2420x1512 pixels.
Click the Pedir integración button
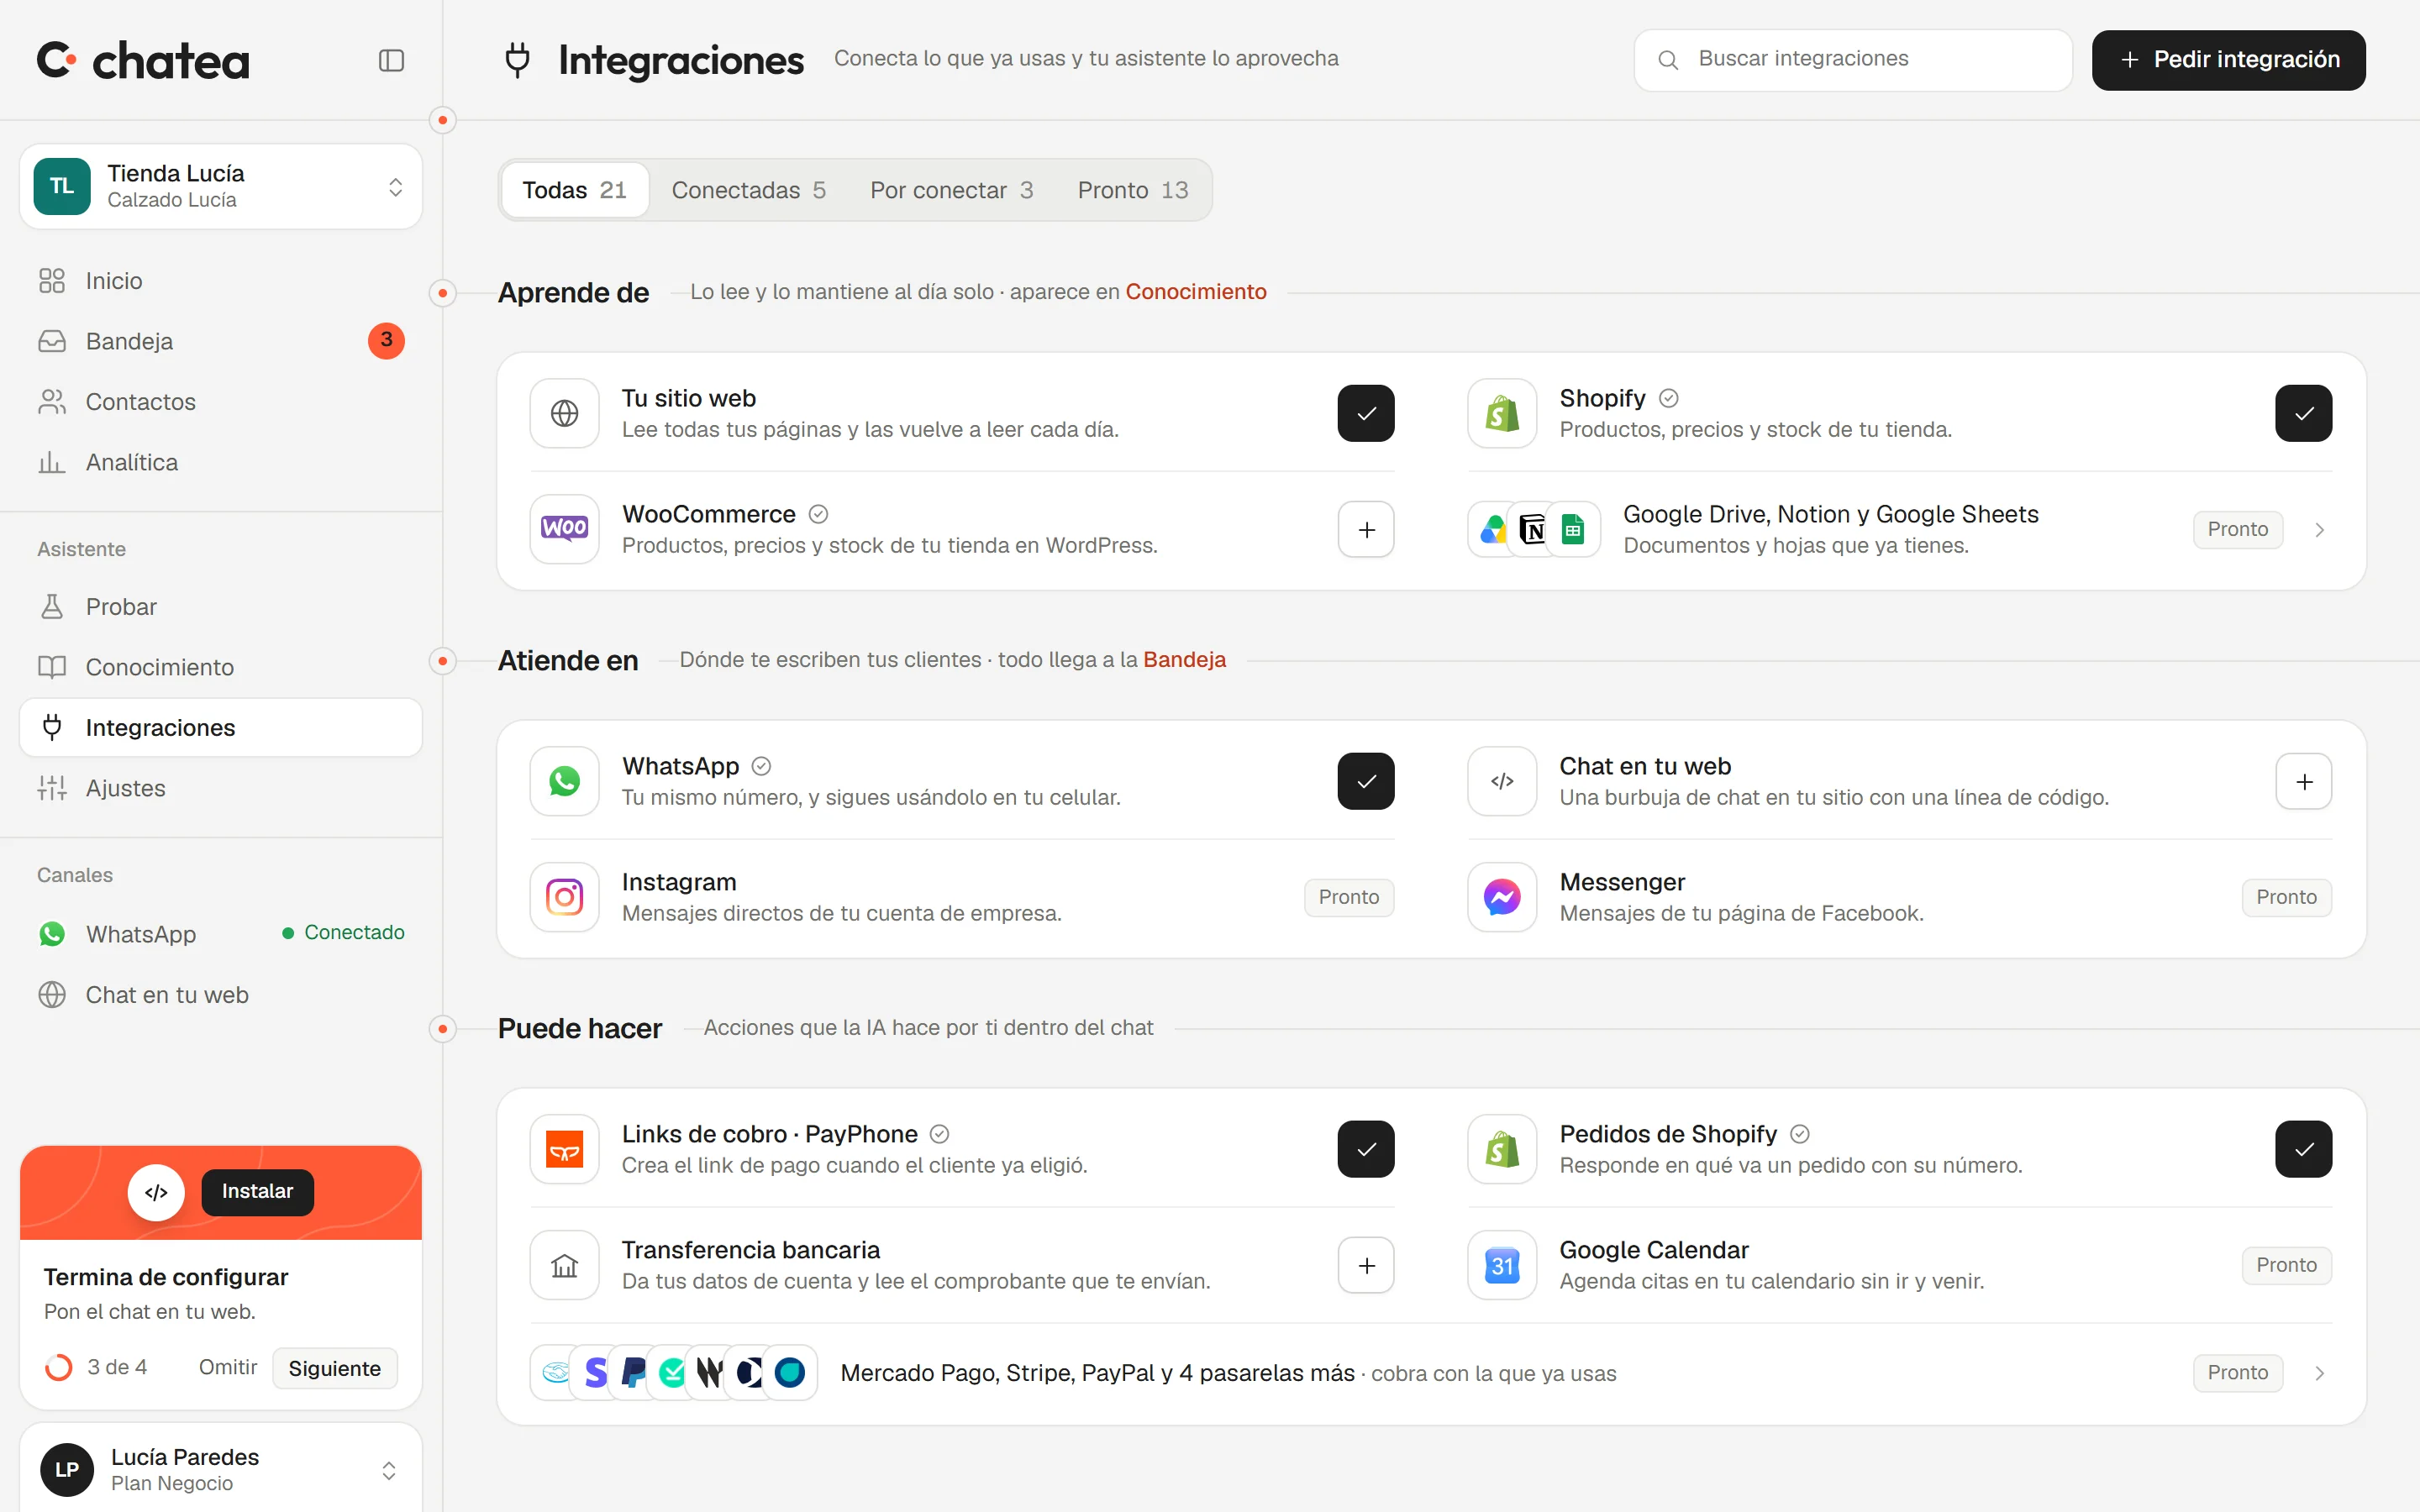[x=2228, y=60]
